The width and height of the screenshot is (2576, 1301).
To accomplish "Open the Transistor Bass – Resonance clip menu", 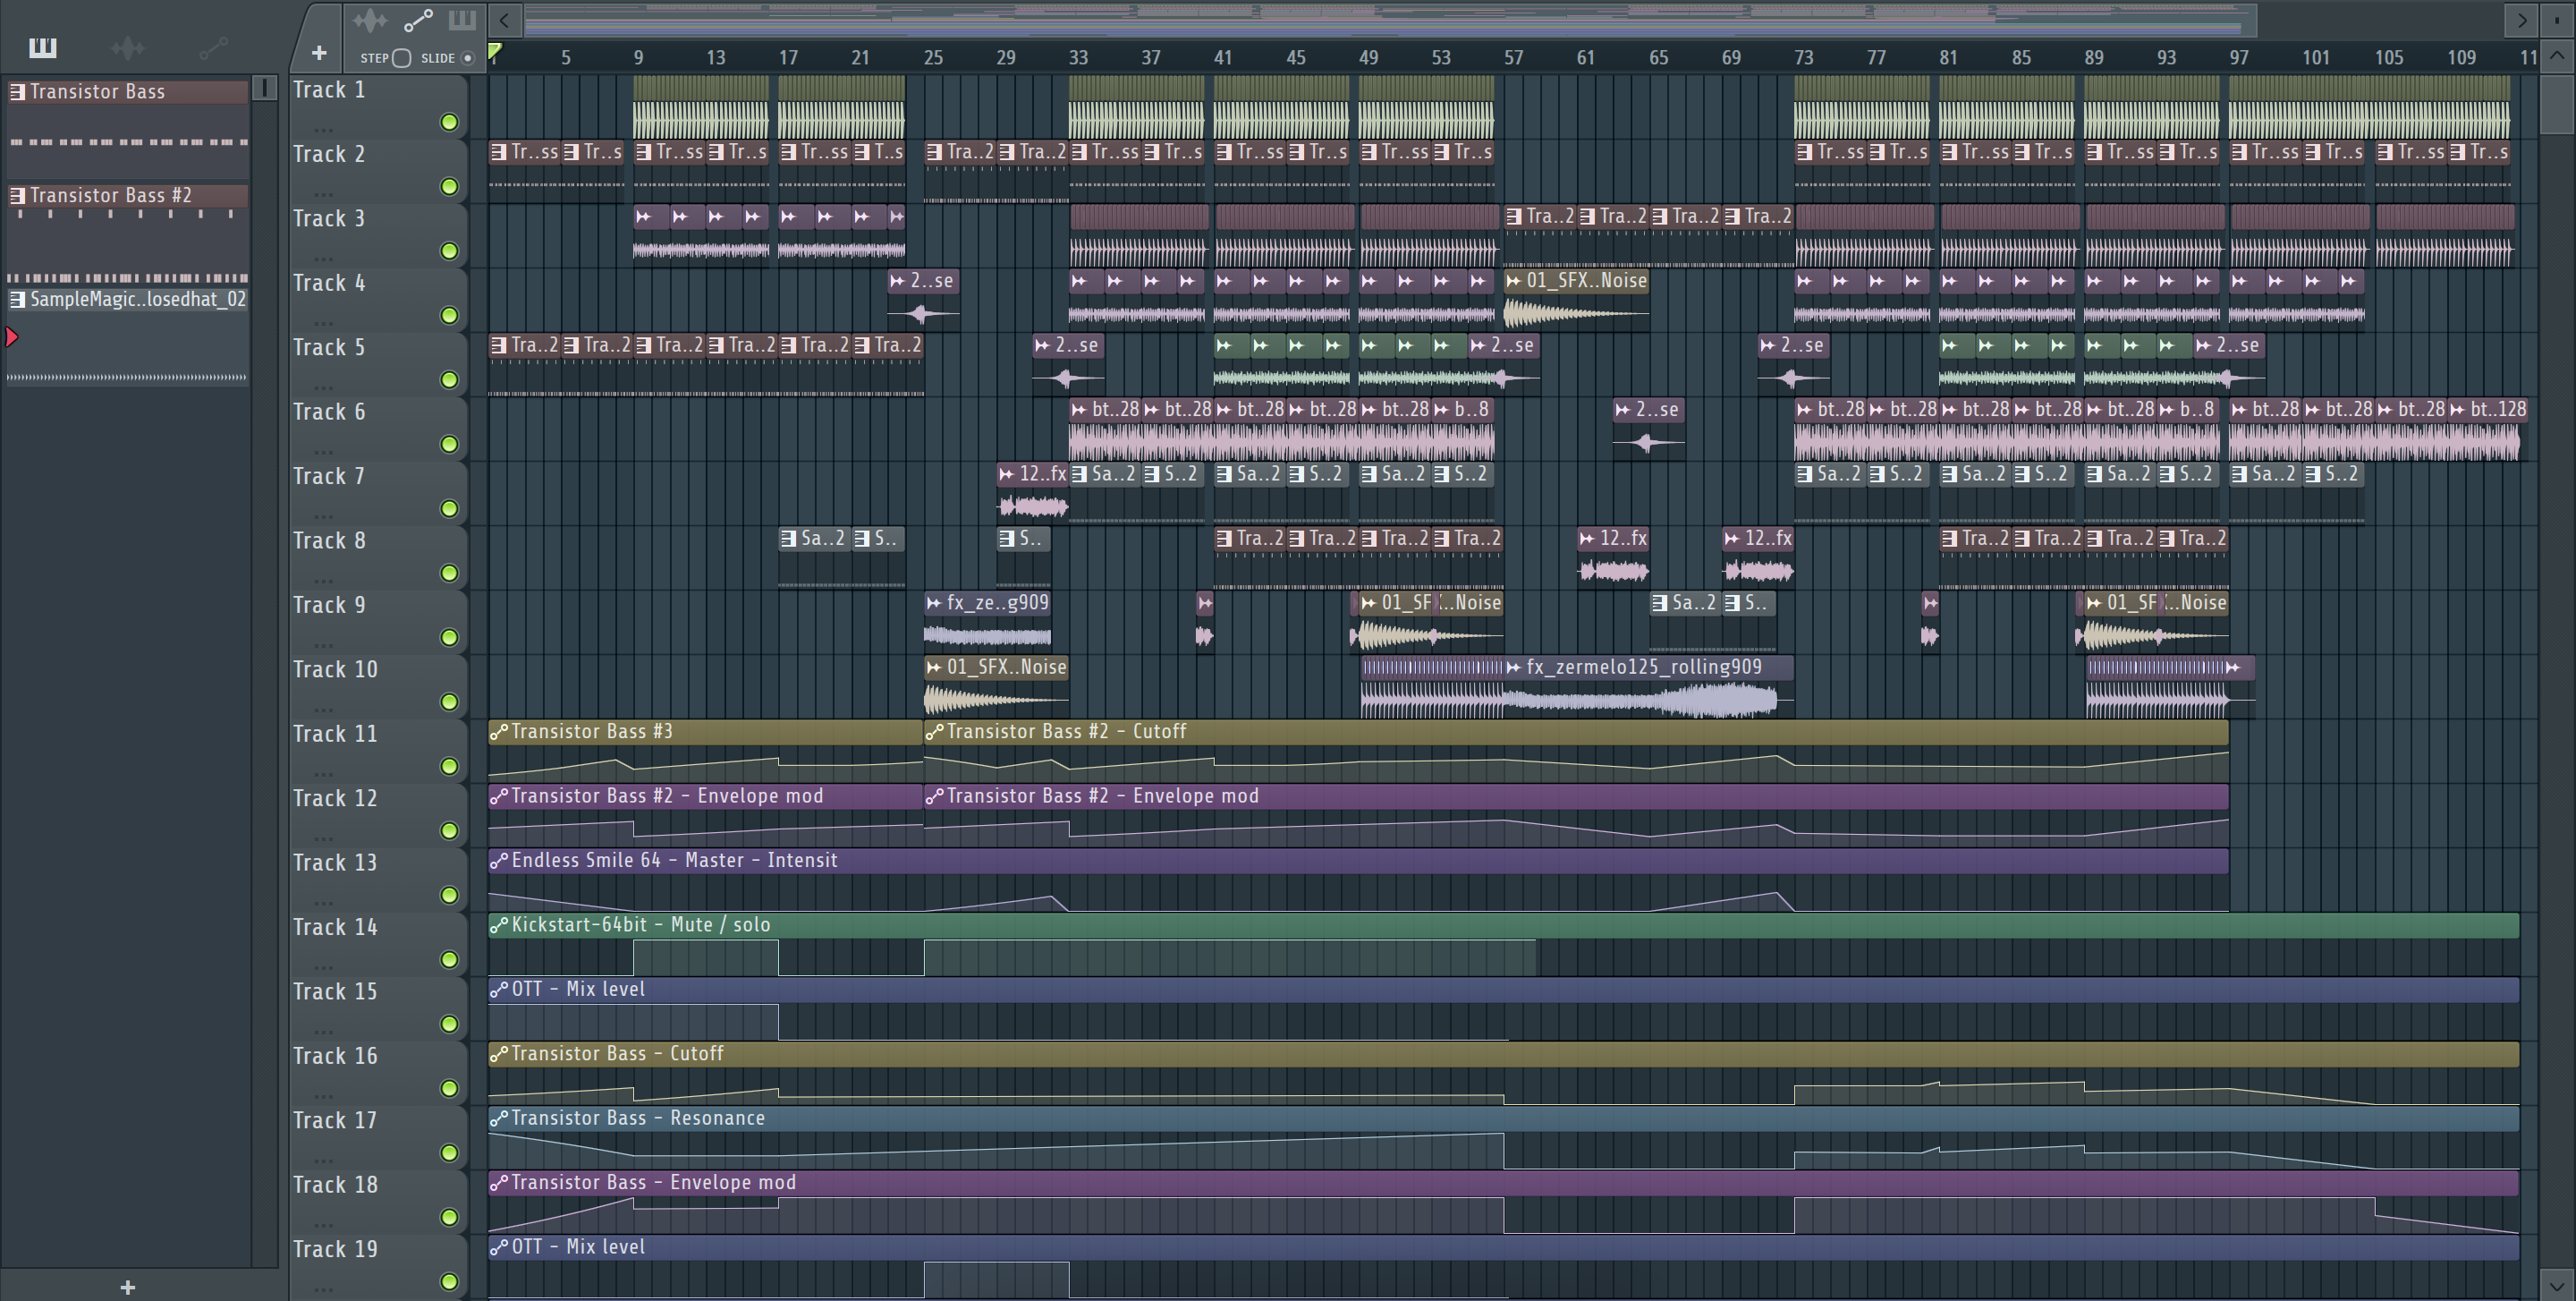I will 498,1118.
